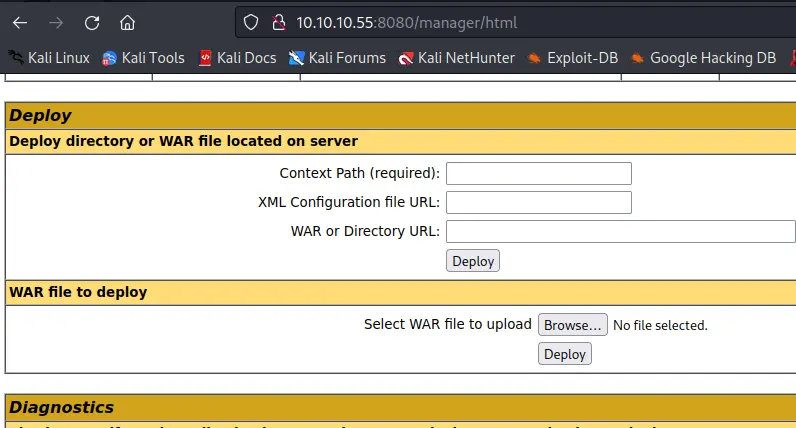The width and height of the screenshot is (796, 428).
Task: Open the Kali Linux bookmark
Action: click(50, 58)
